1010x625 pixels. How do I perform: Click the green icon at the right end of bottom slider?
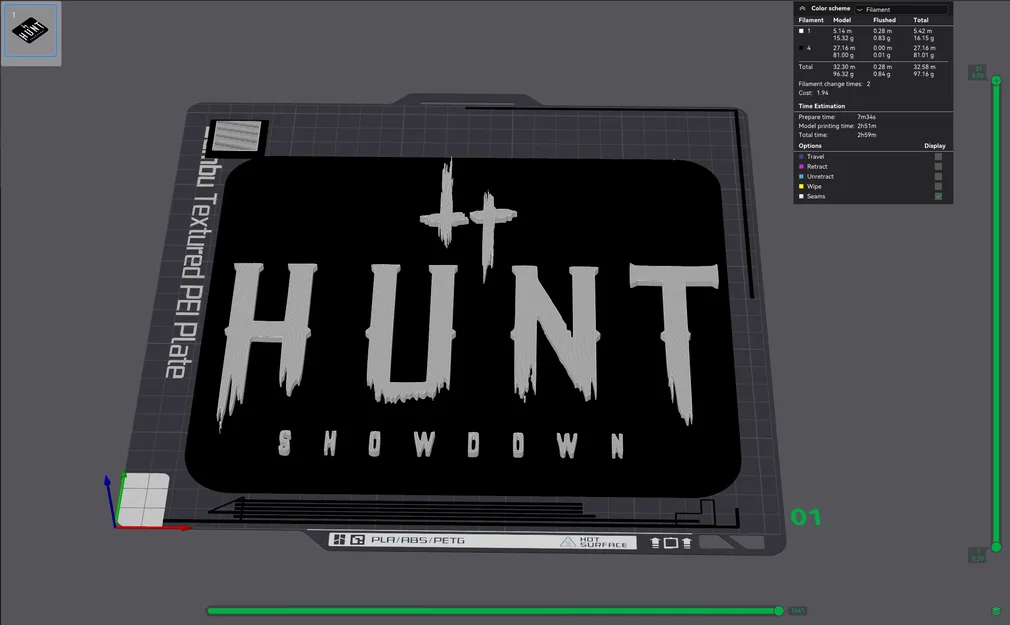(x=996, y=611)
